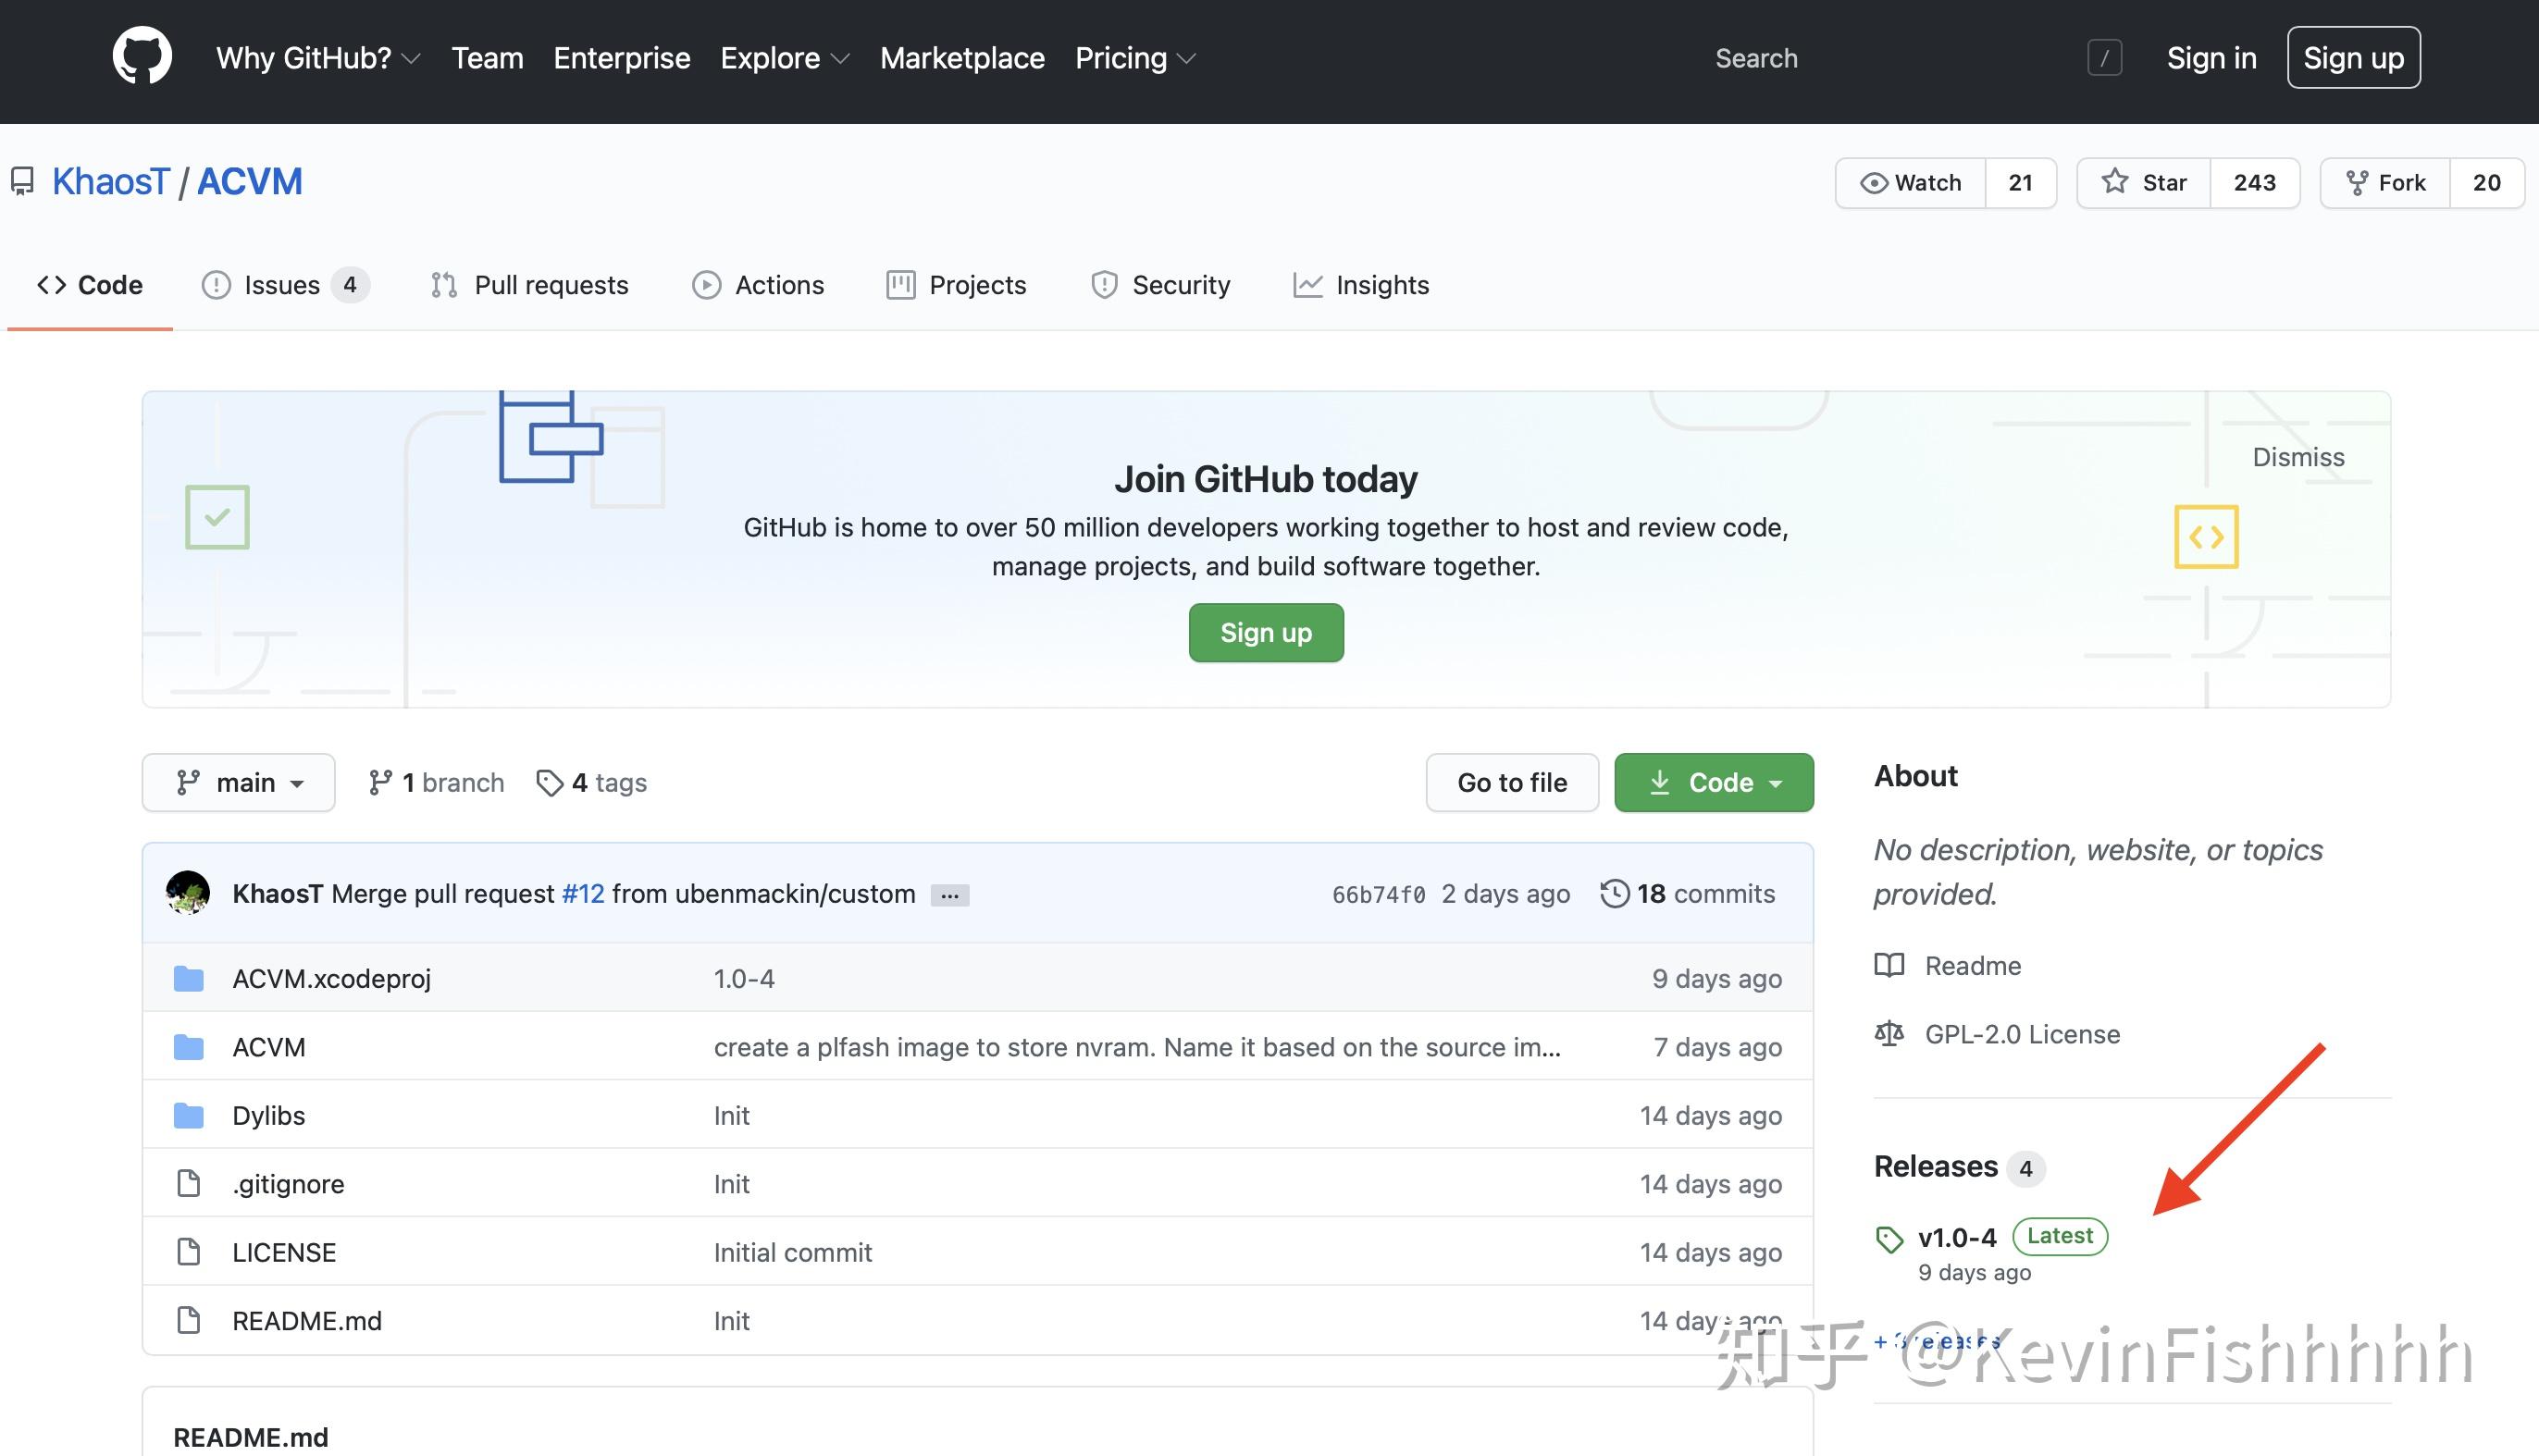Viewport: 2539px width, 1456px height.
Task: Switch to the Insights tab
Action: (x=1361, y=285)
